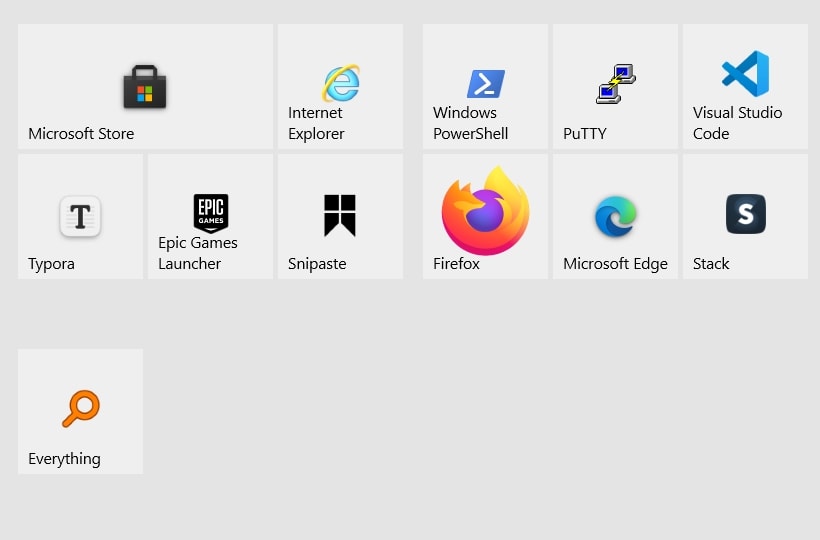The height and width of the screenshot is (540, 820).
Task: Open Visual Studio Code icon
Action: coord(745,74)
